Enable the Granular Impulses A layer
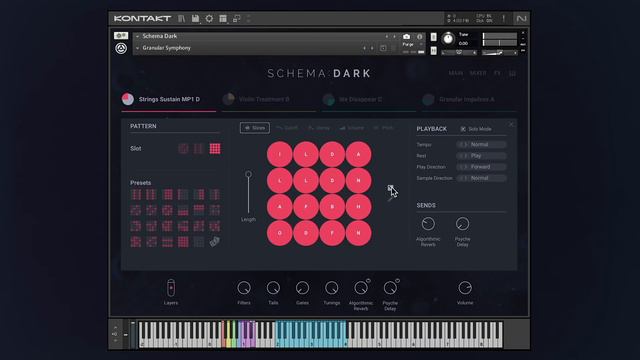Screen dimensions: 640x360 [428, 99]
